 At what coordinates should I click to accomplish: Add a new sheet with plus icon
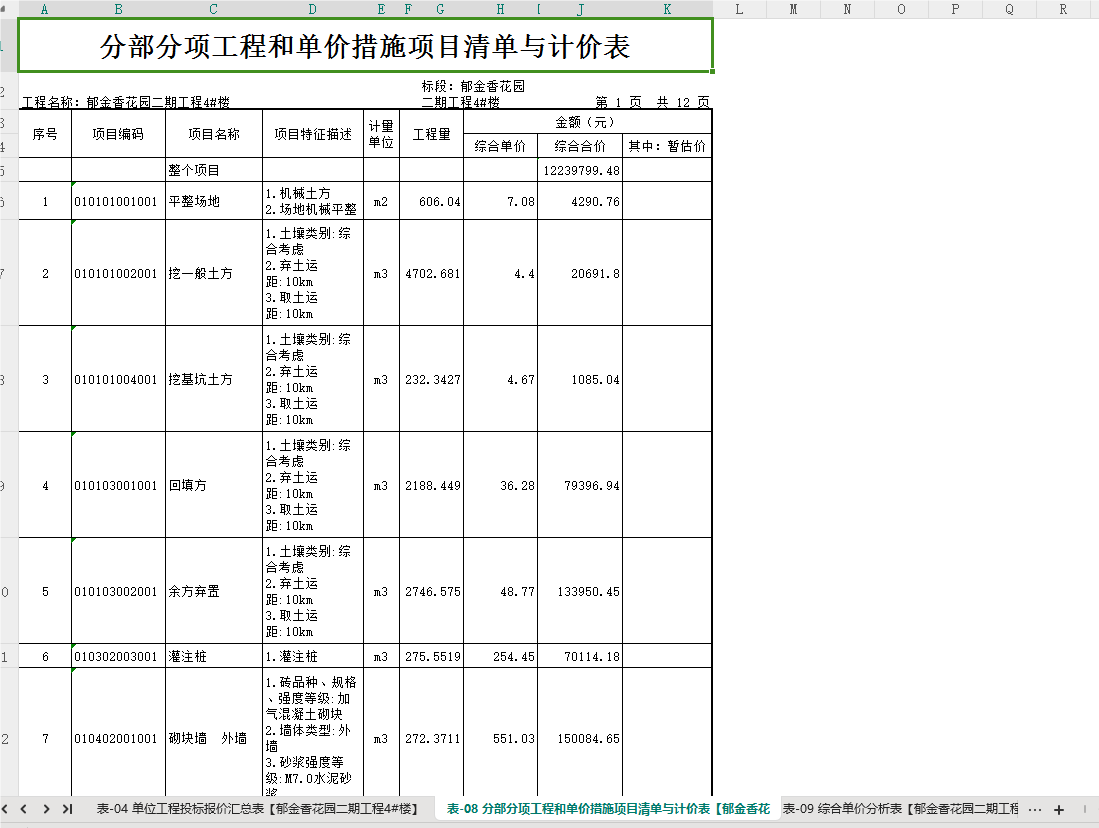1059,810
